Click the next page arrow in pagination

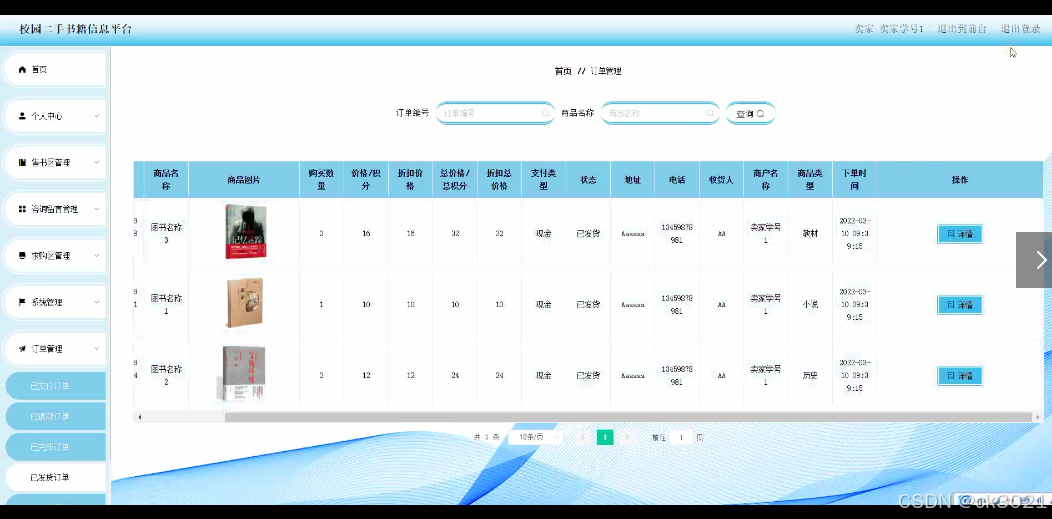(627, 437)
